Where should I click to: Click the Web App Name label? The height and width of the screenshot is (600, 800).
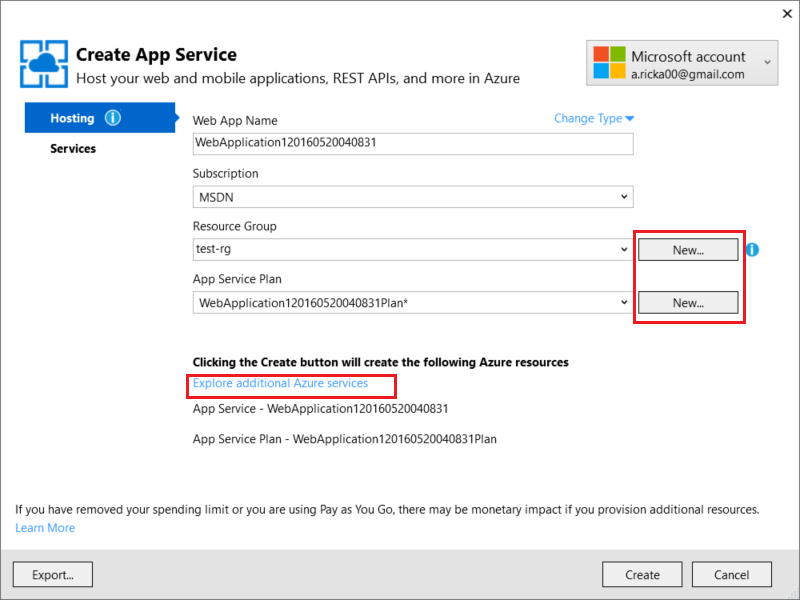(x=235, y=120)
